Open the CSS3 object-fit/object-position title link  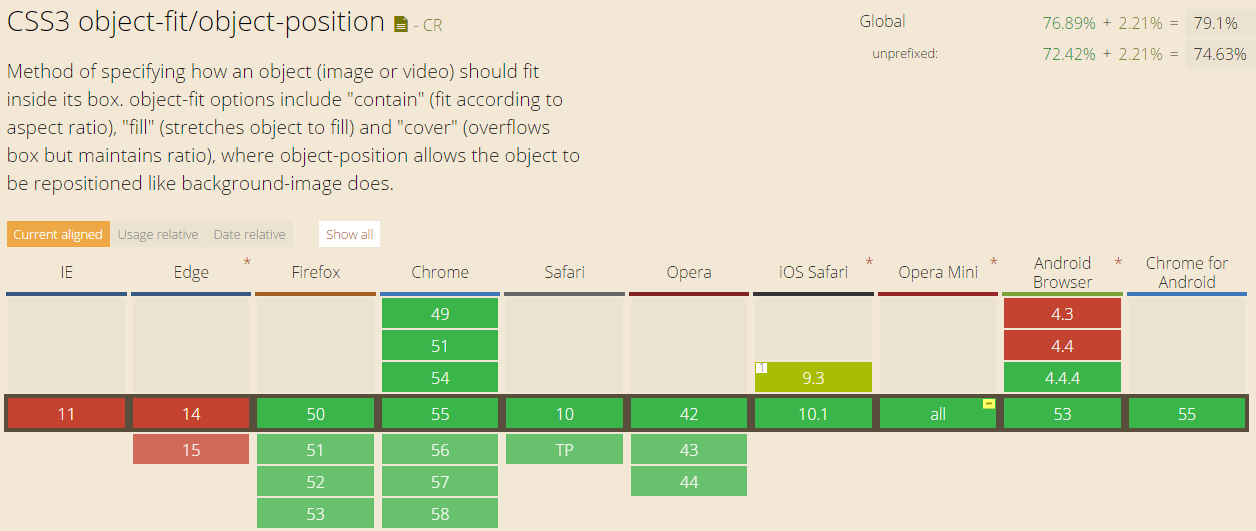click(196, 22)
